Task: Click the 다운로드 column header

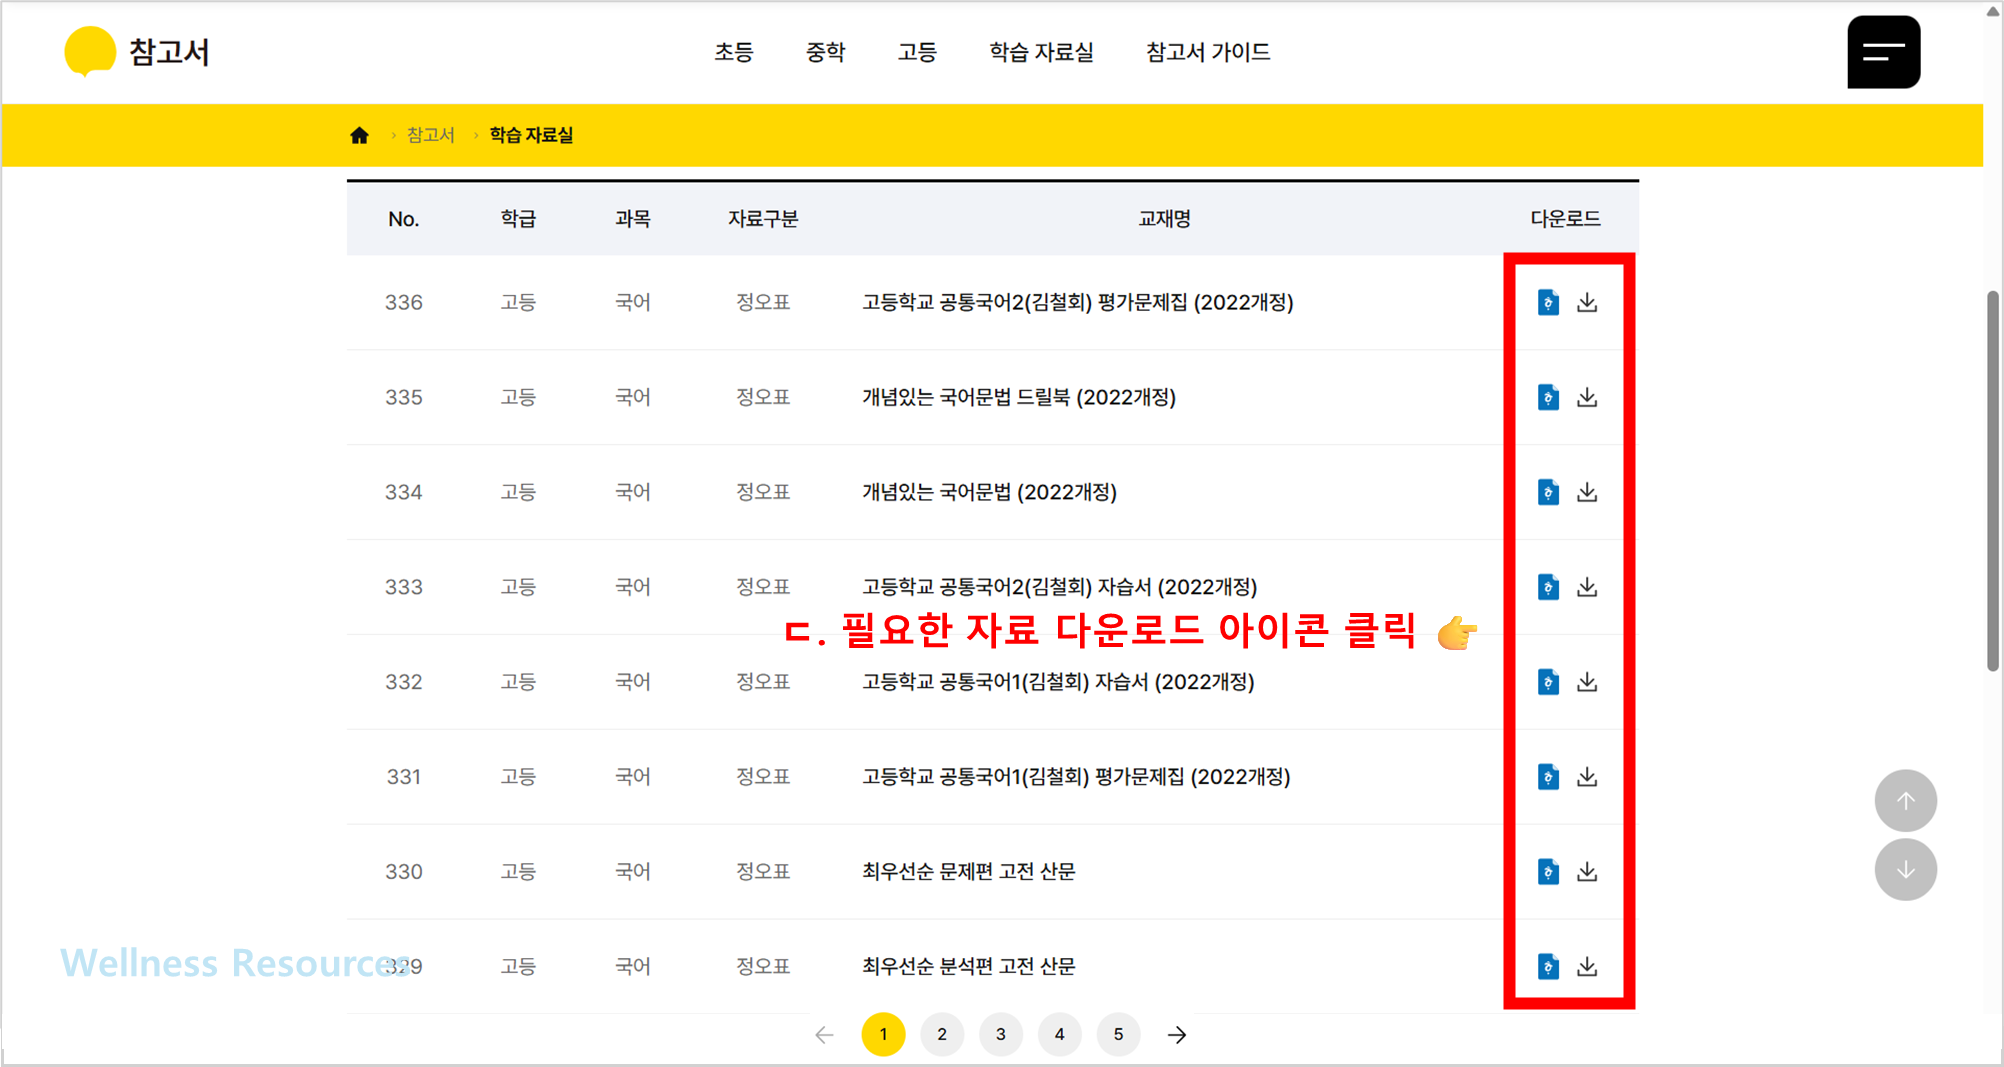Action: coord(1566,219)
